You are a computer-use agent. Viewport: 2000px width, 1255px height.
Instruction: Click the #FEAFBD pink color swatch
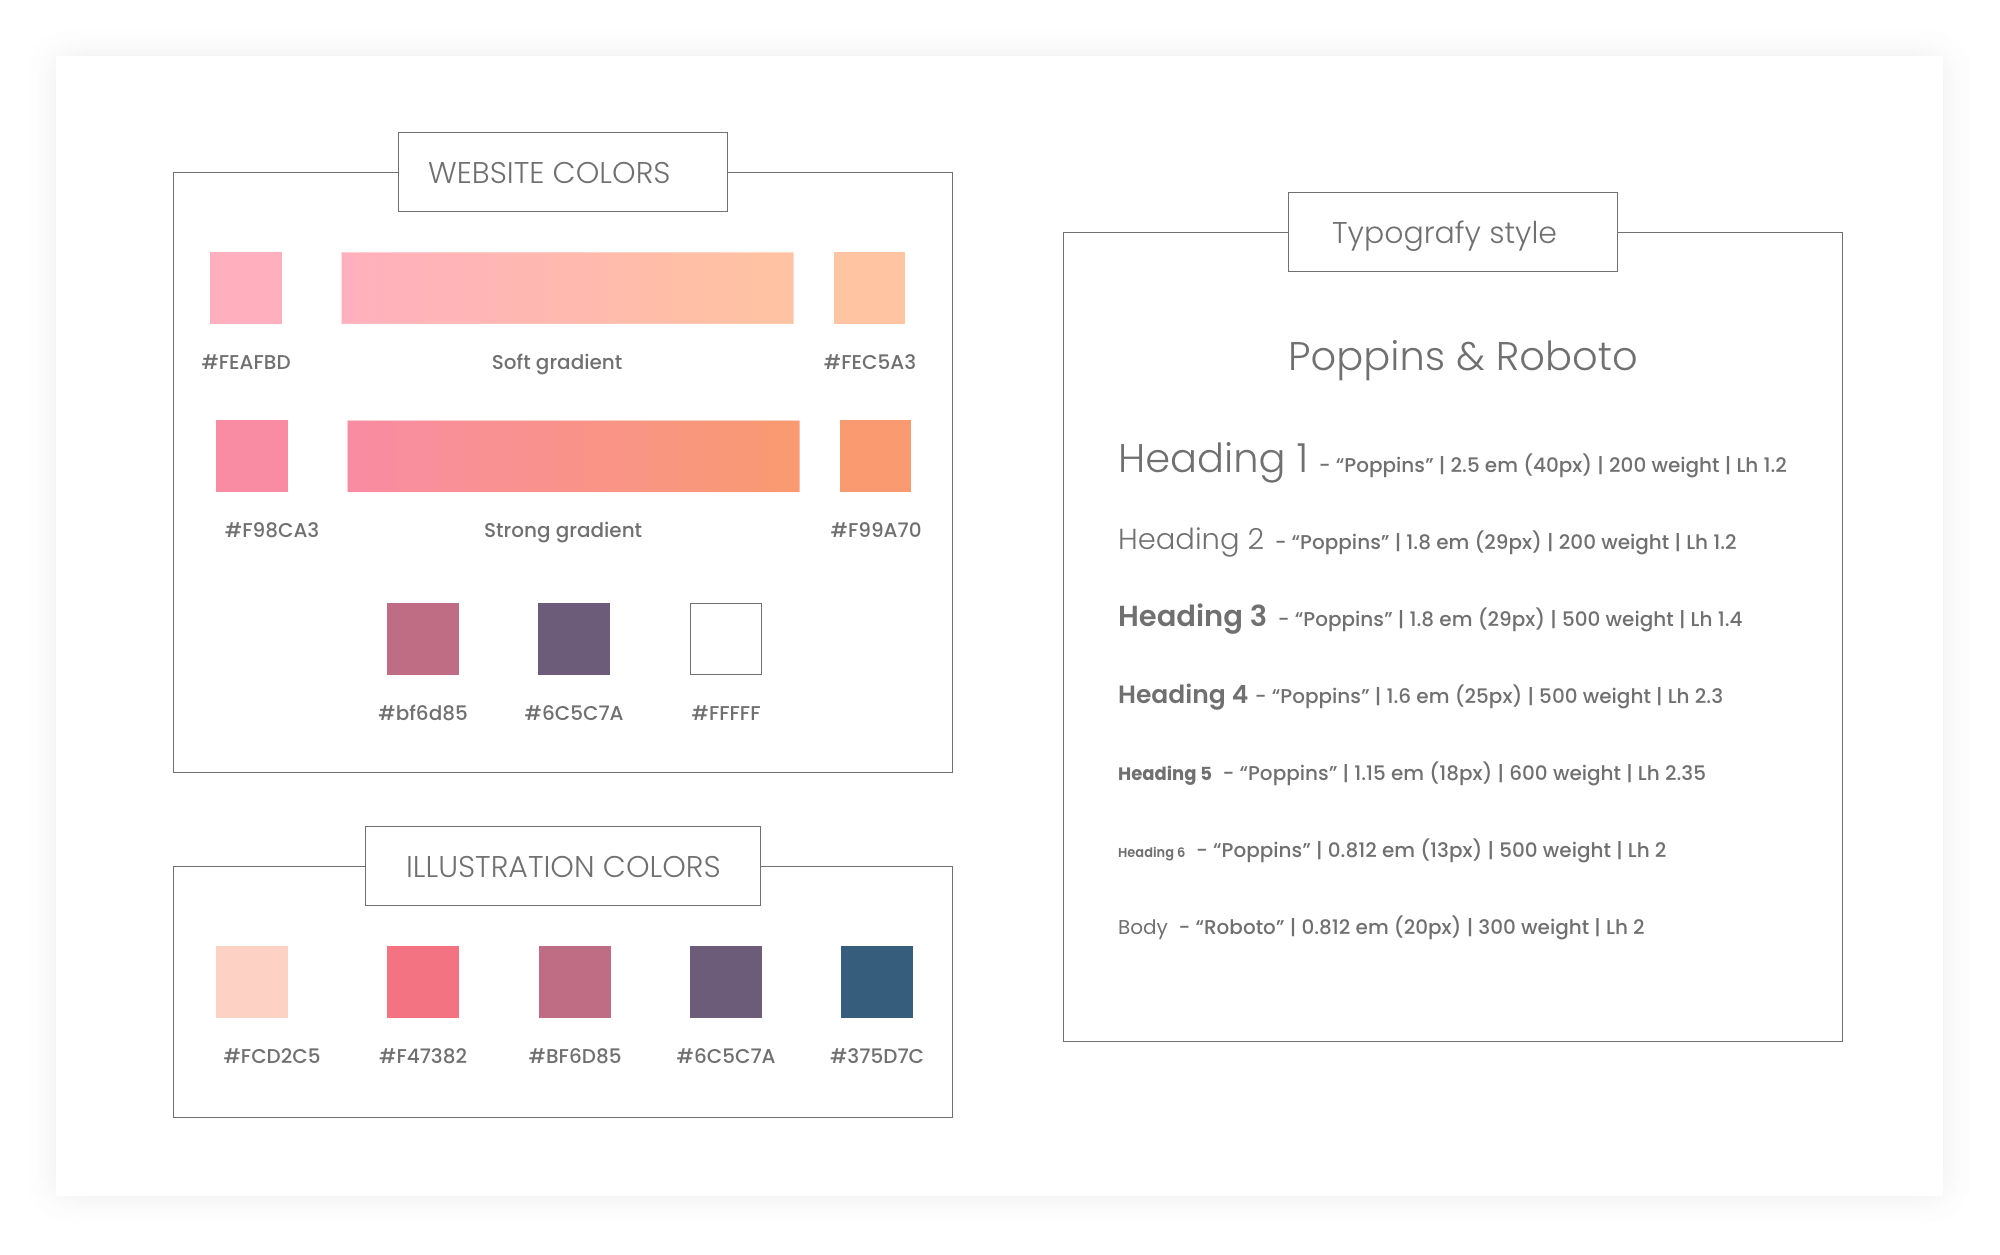246,288
